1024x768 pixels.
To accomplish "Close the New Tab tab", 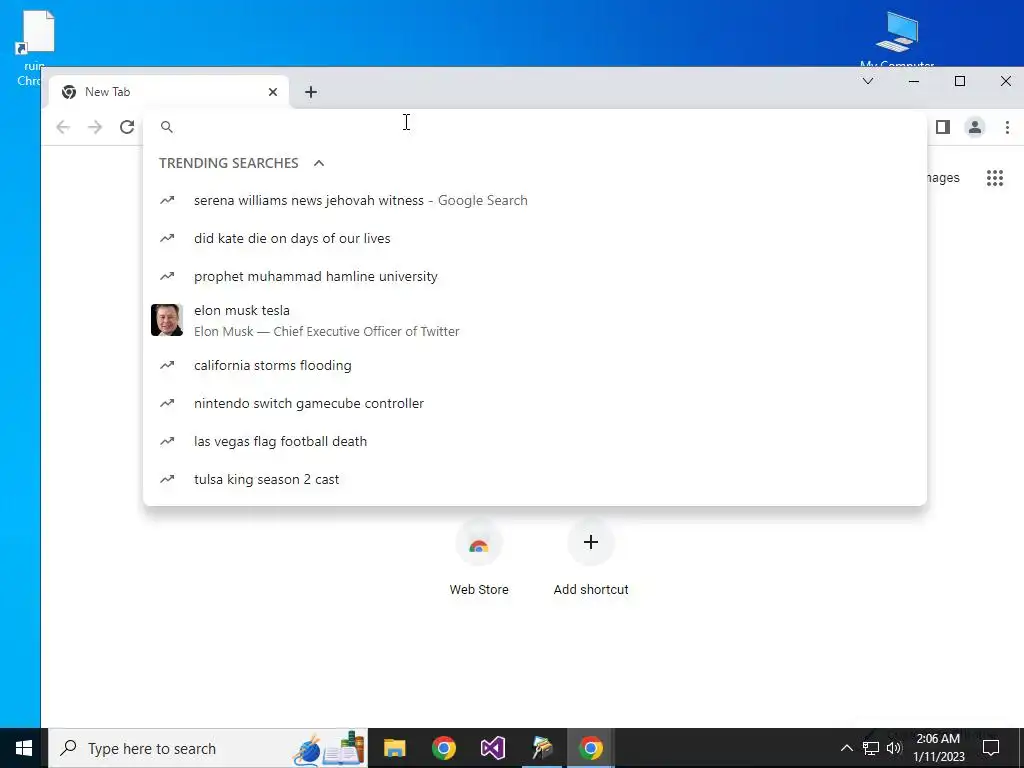I will point(273,92).
